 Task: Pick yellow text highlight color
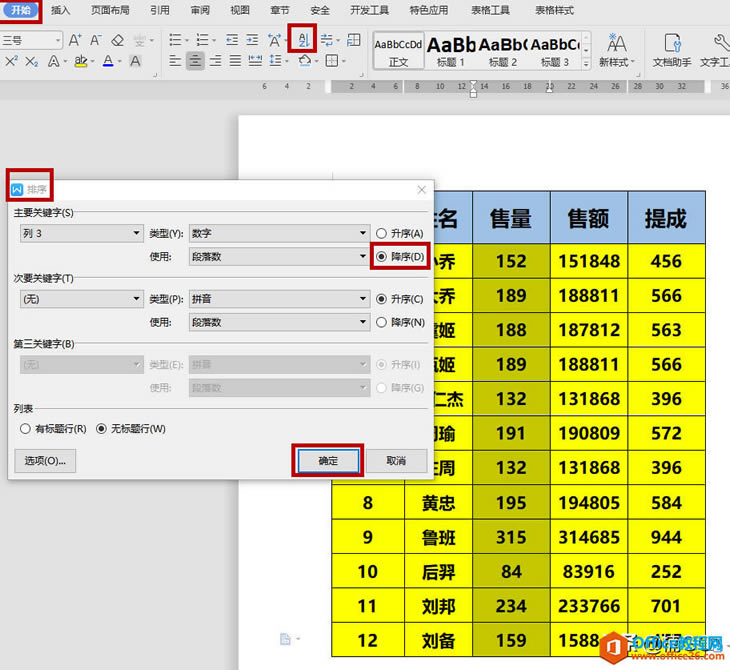click(81, 61)
